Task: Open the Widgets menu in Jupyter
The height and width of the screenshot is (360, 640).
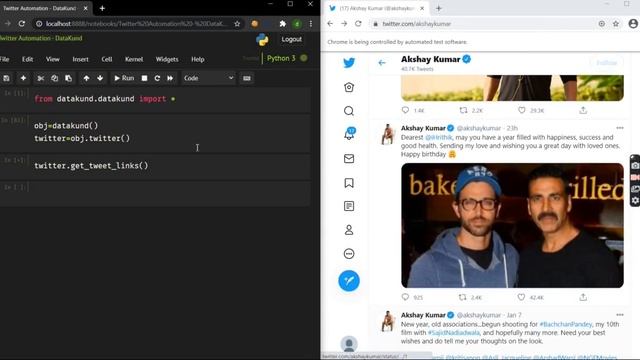Action: point(167,59)
